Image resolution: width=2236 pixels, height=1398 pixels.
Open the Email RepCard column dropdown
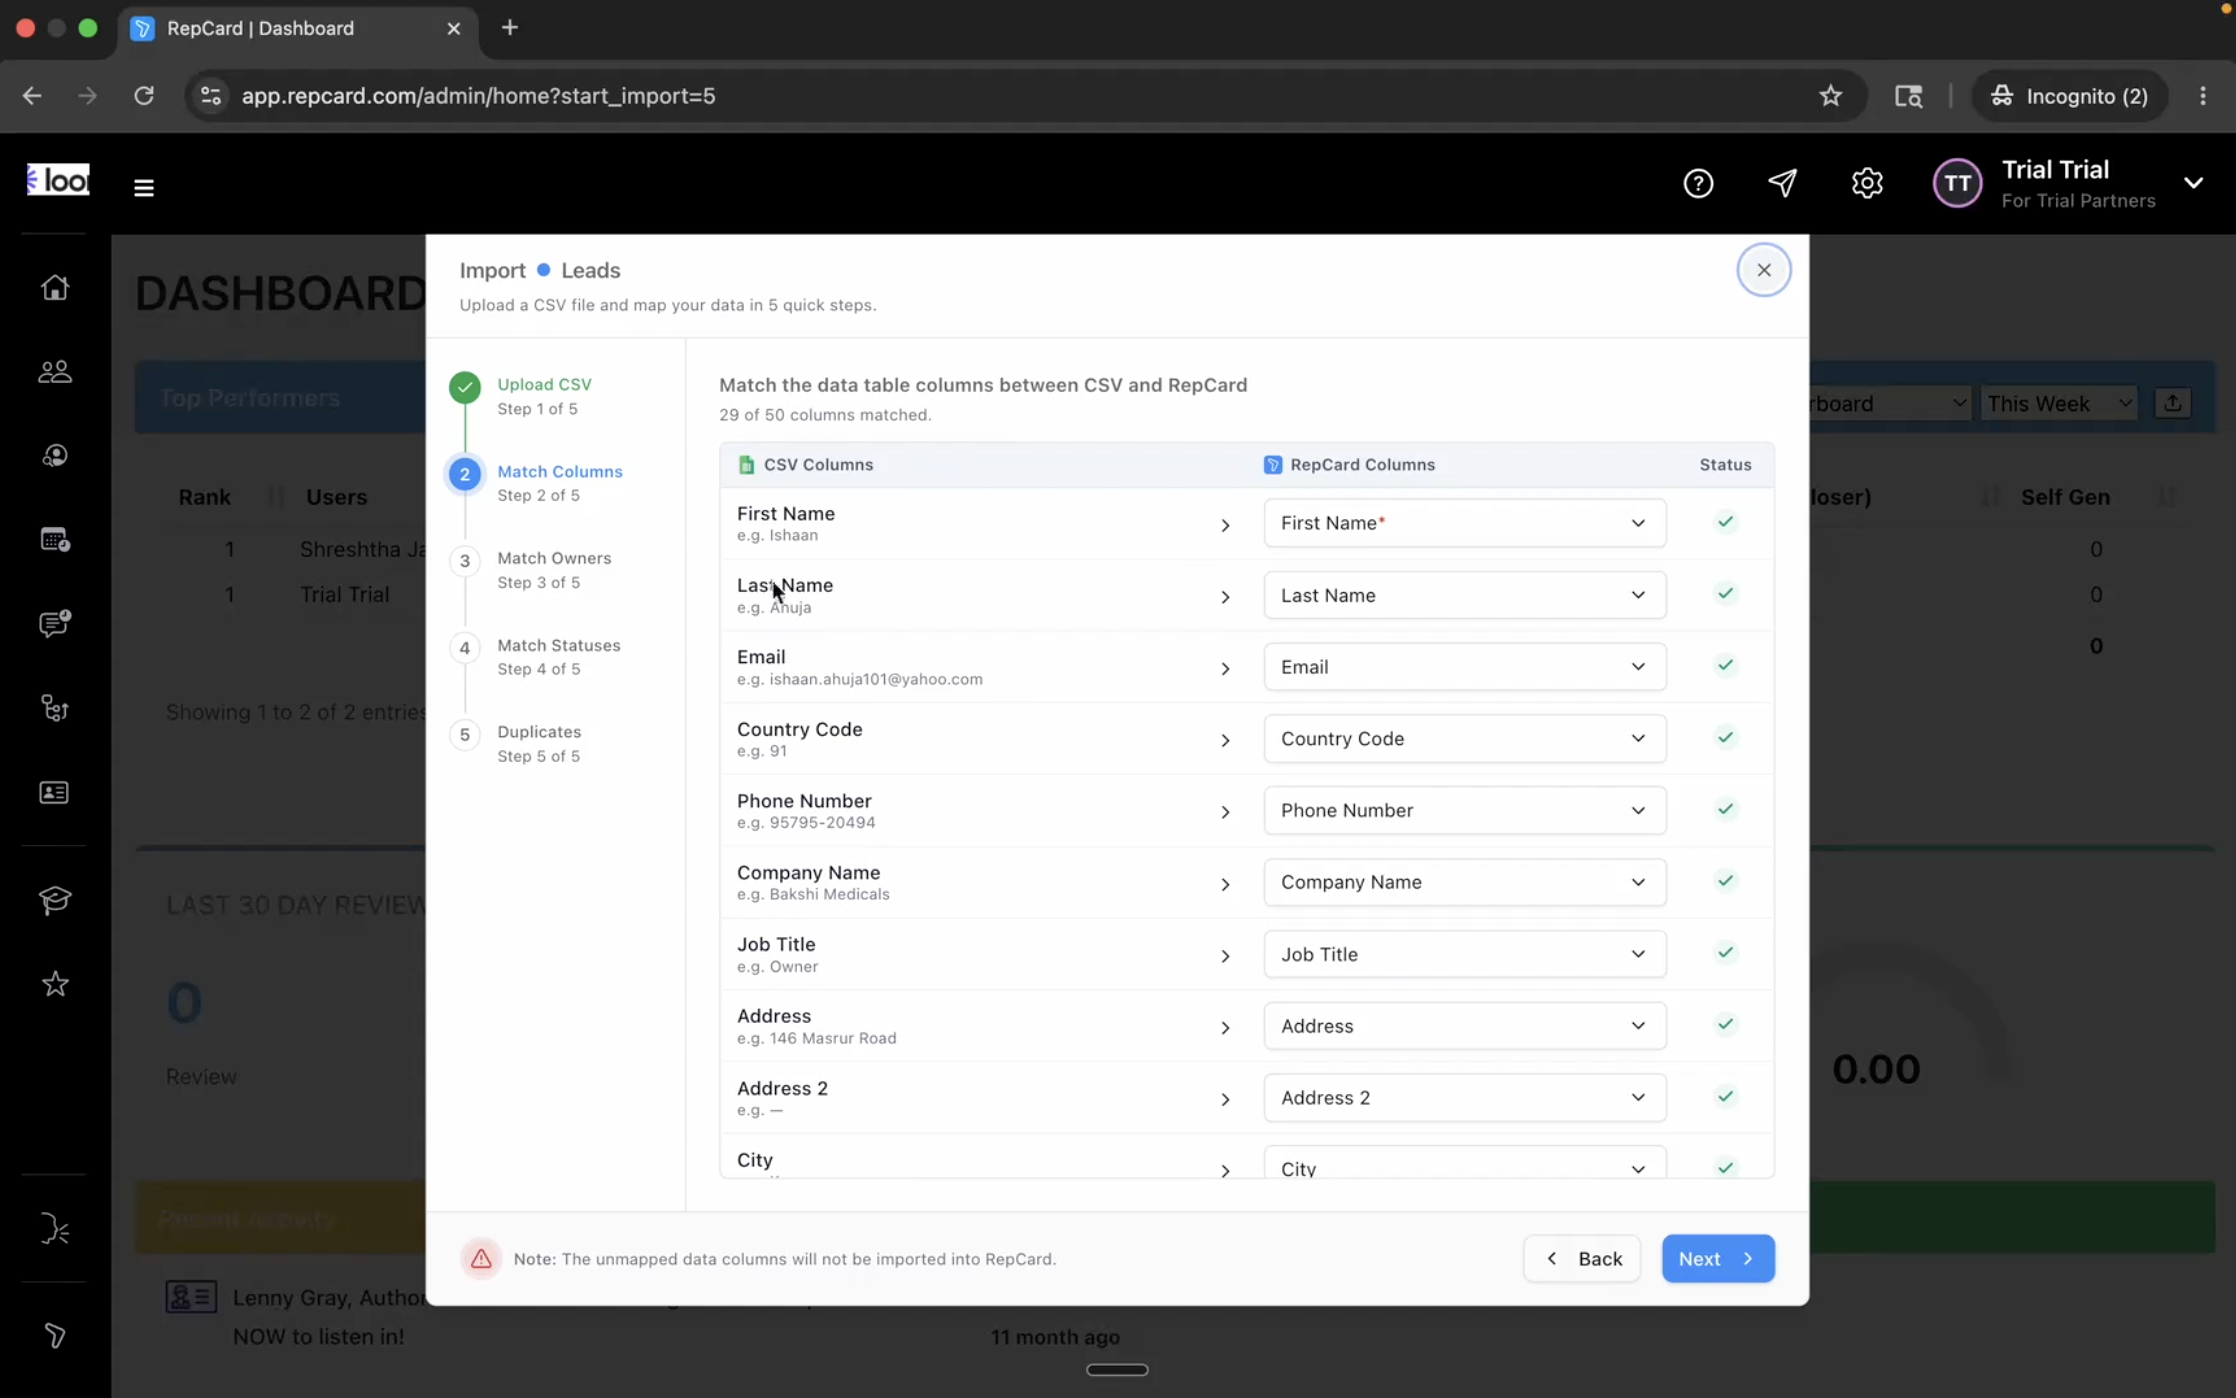(1464, 667)
